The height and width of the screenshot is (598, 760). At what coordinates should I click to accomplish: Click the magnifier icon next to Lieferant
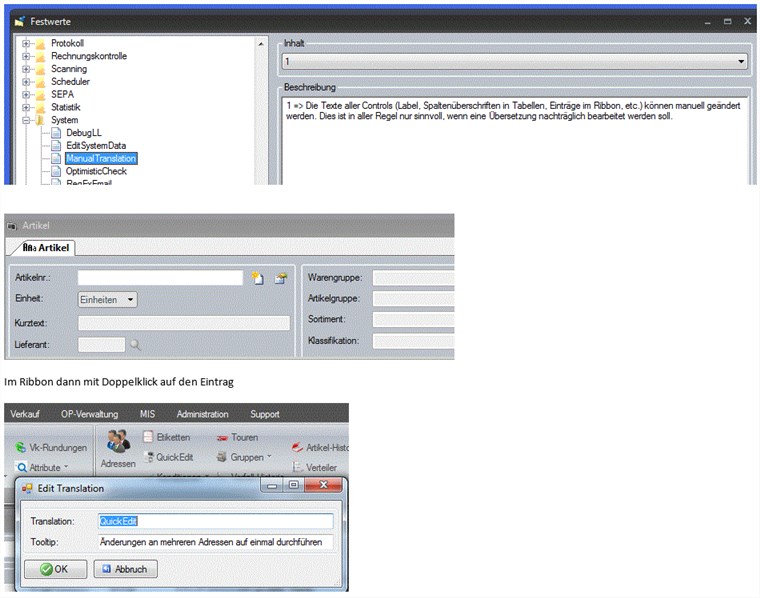click(x=136, y=345)
